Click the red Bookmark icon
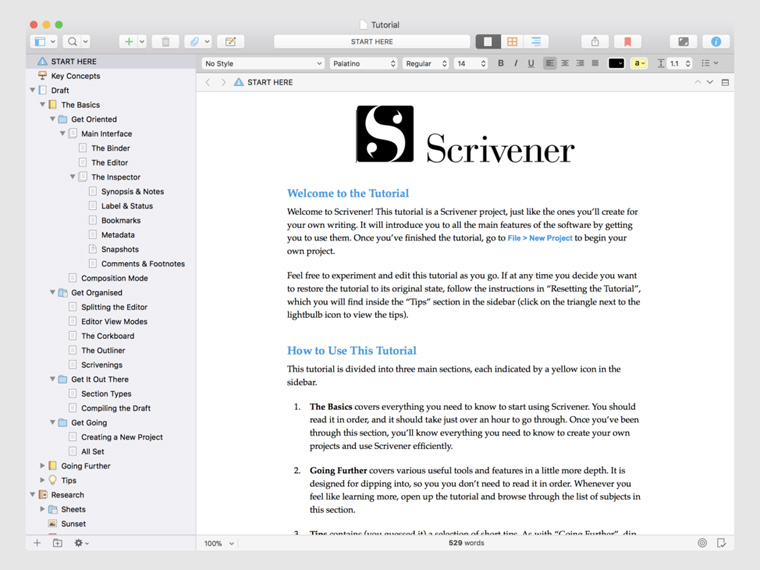The image size is (760, 570). coord(627,42)
